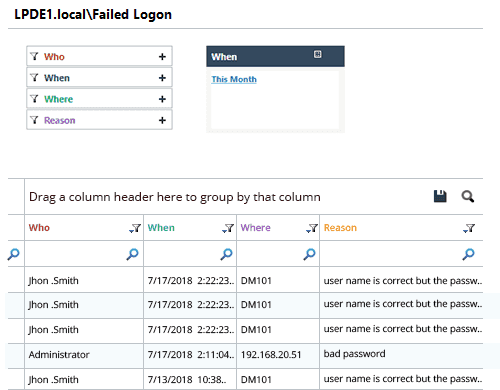Screen dimensions: 500x390
Task: Open search using the magnifier icon beside save
Action: (468, 196)
